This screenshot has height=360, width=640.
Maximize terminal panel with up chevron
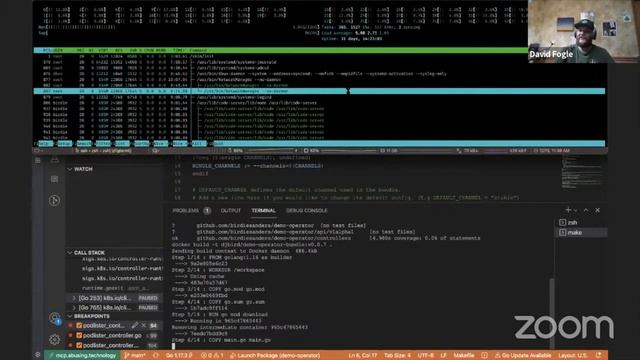click(x=586, y=210)
